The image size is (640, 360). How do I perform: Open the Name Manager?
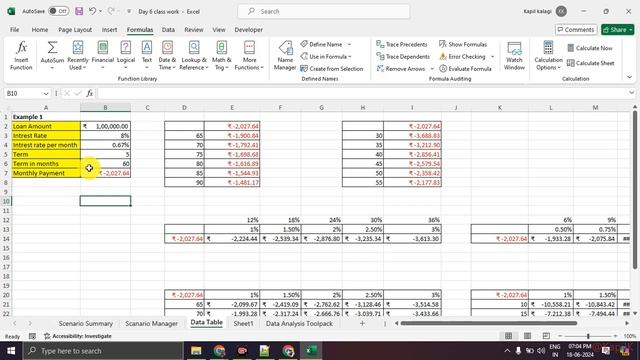[285, 56]
